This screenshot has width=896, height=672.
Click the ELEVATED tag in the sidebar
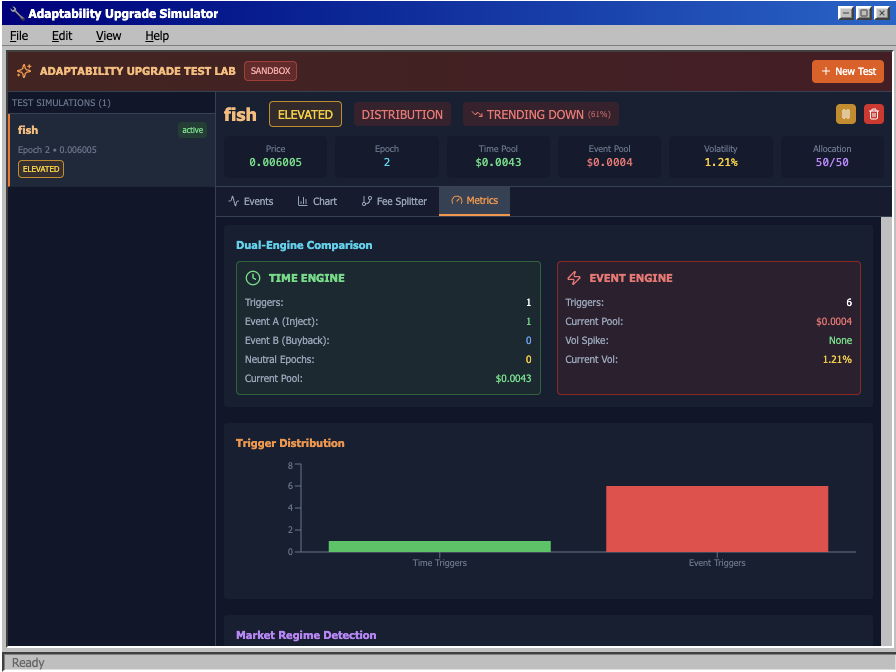(41, 169)
